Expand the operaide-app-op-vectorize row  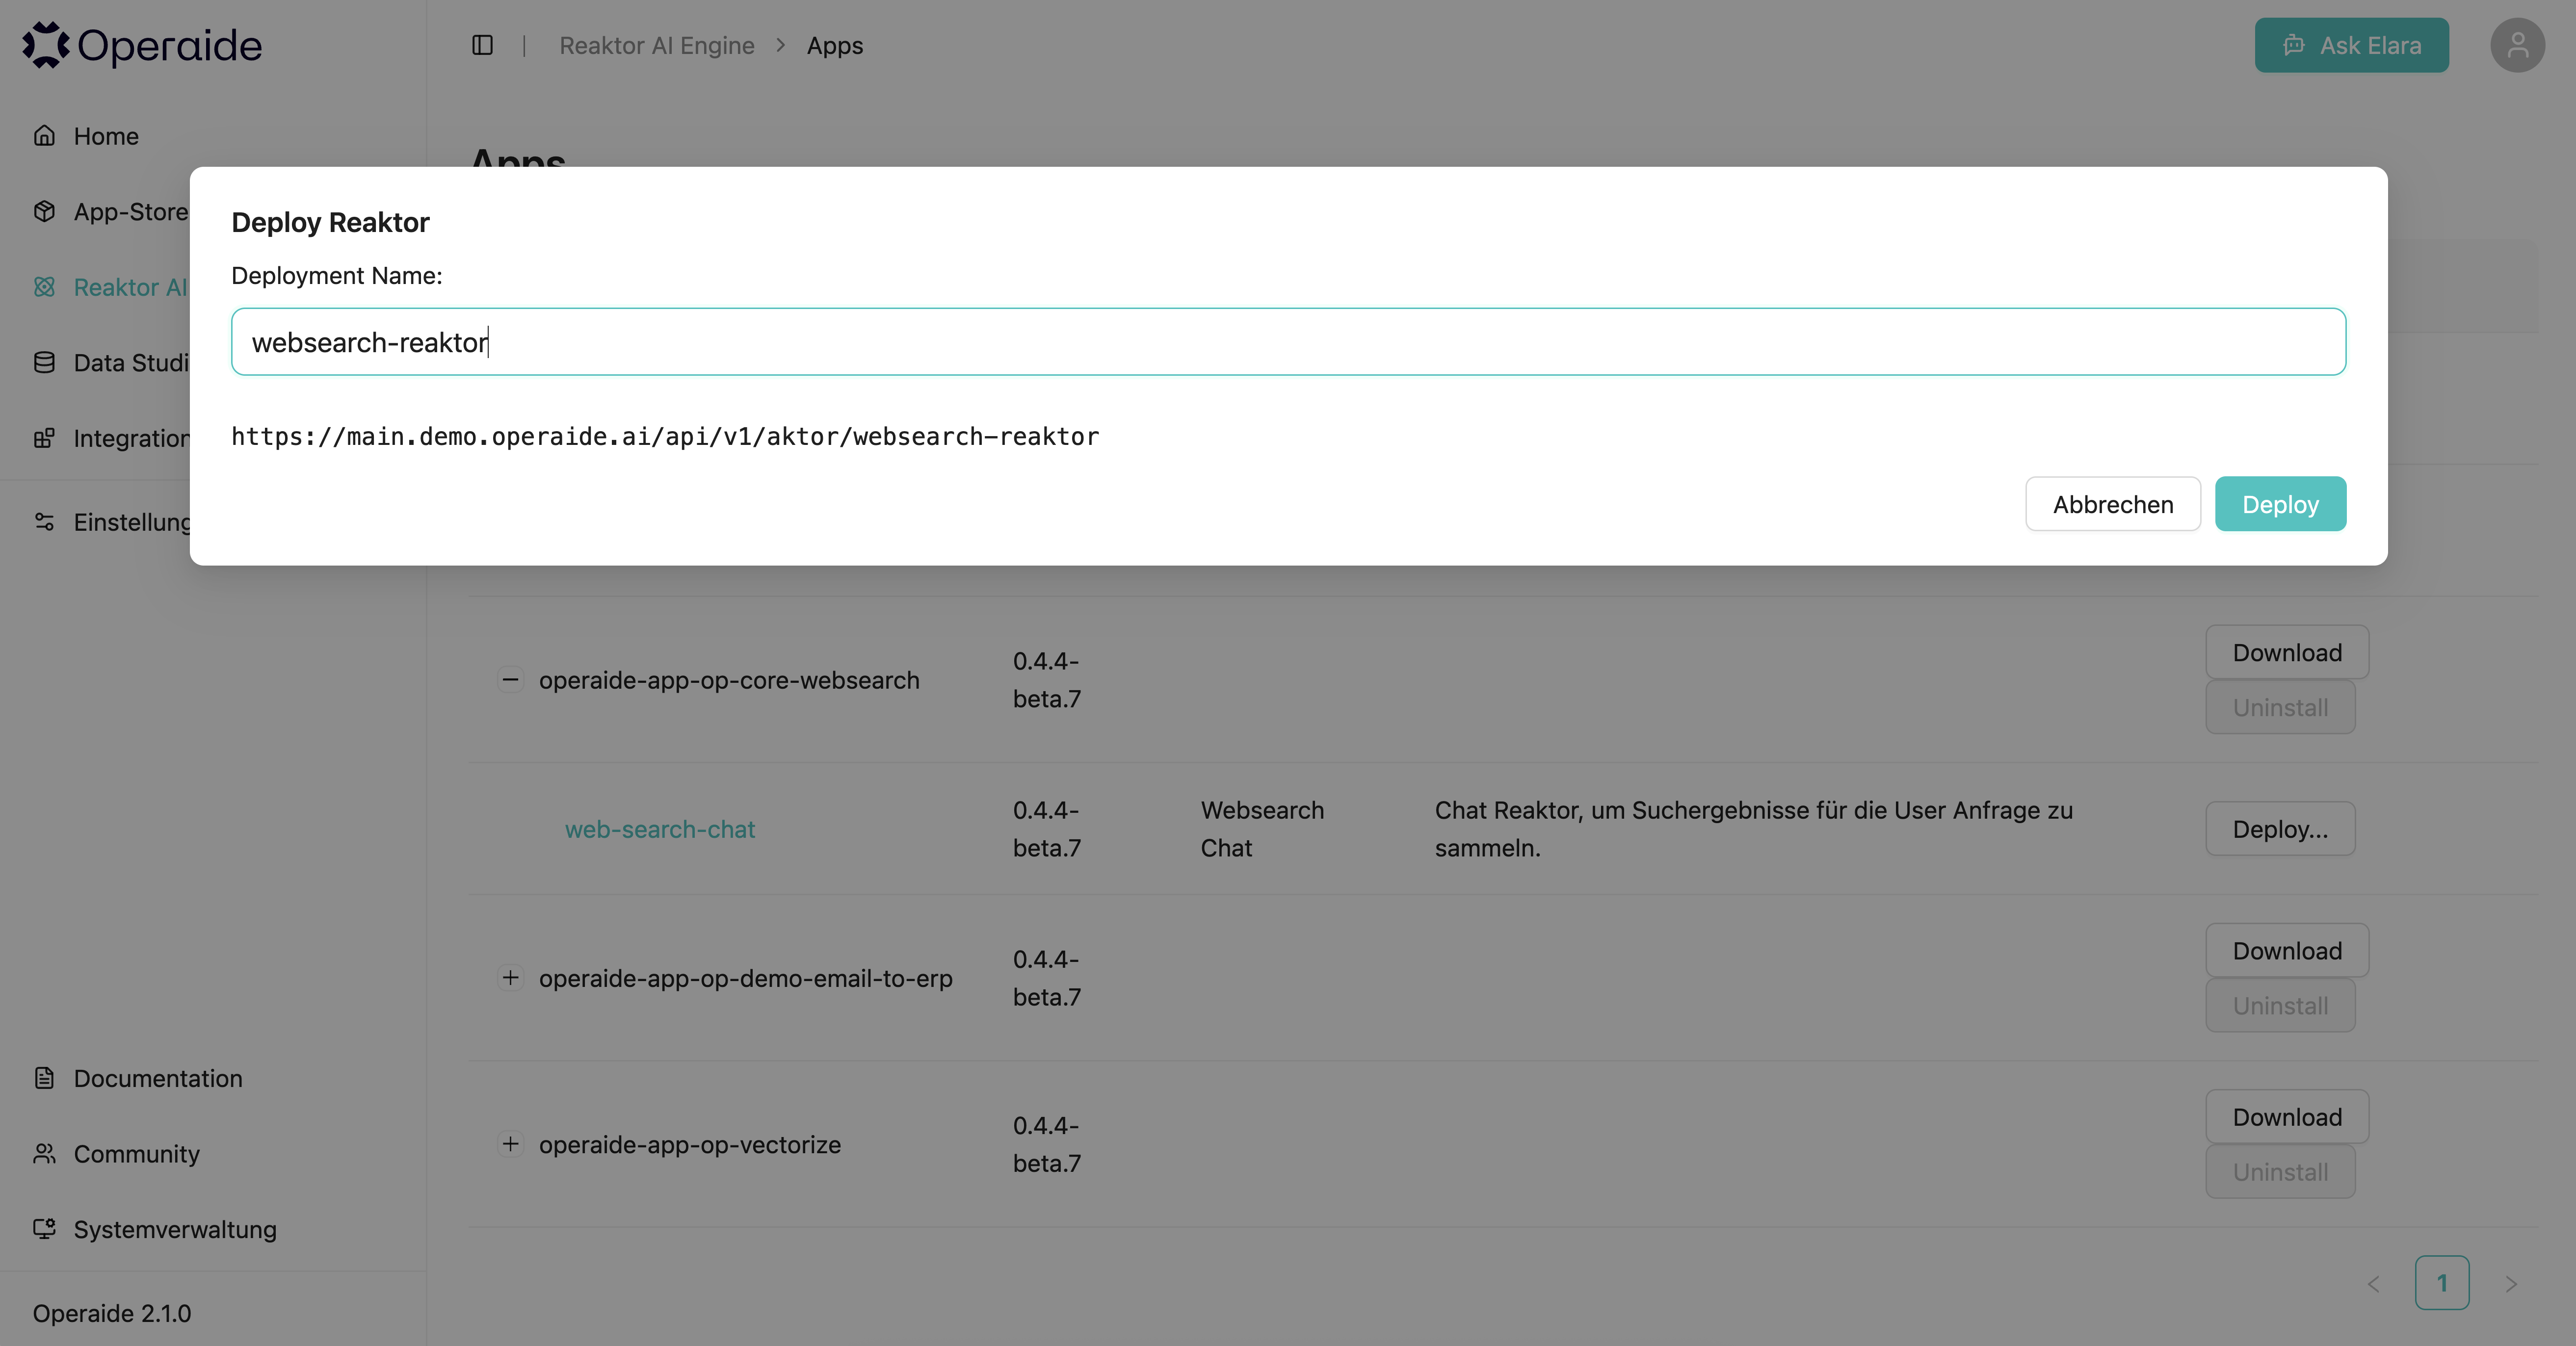pyautogui.click(x=510, y=1143)
